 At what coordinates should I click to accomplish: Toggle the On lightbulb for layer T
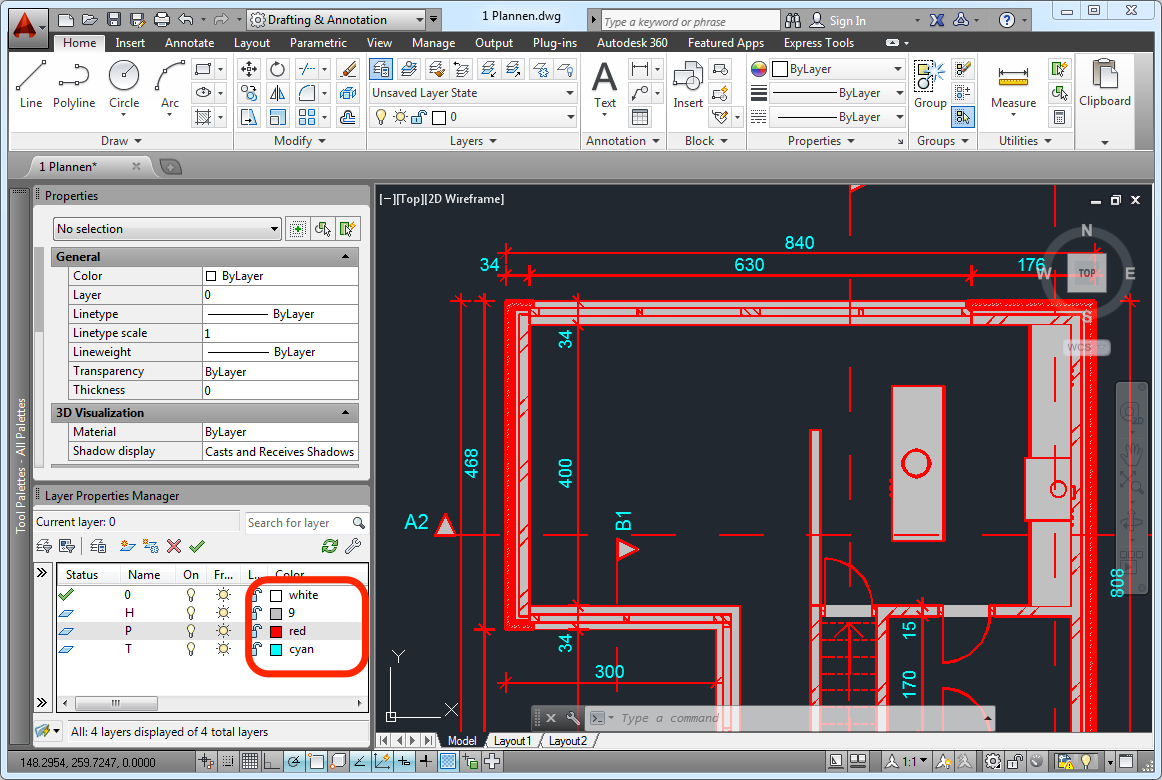[190, 649]
